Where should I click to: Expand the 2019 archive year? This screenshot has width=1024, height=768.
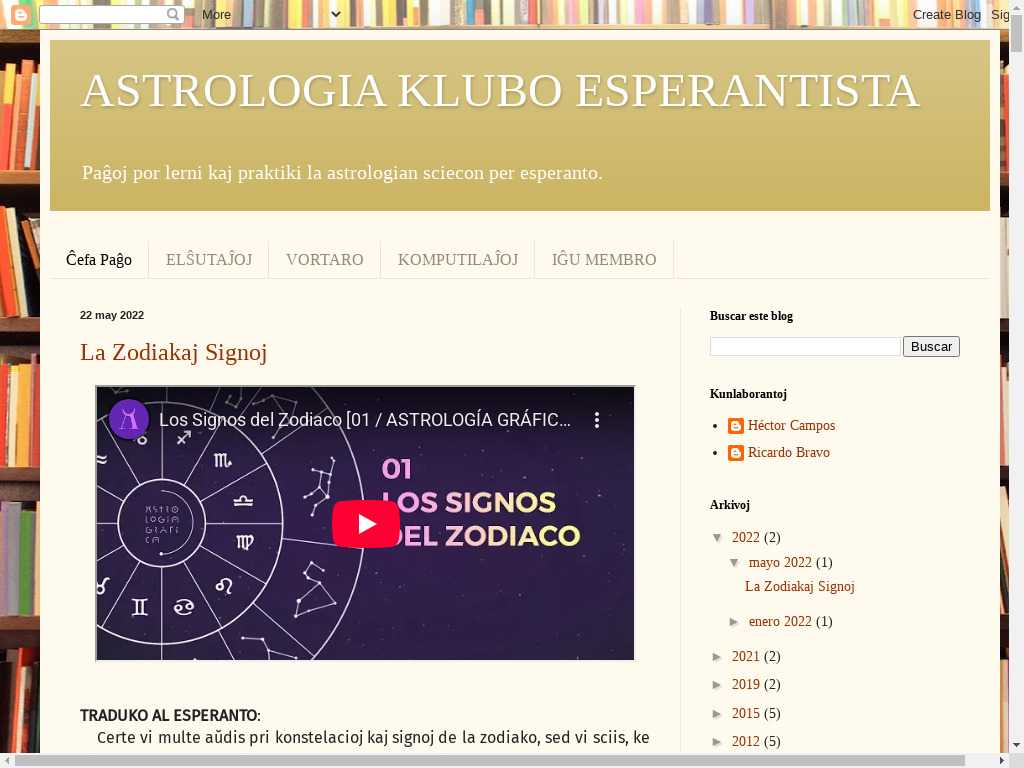[x=718, y=685]
